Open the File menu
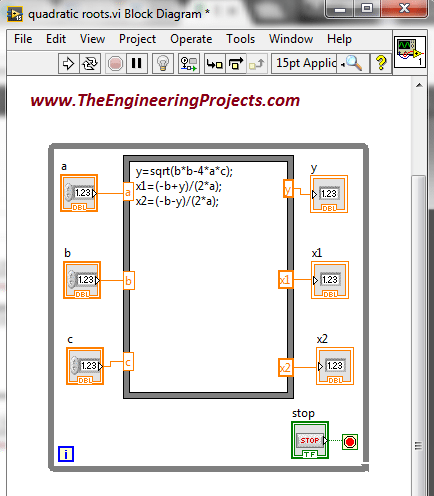Viewport: 434px width, 496px height. click(x=23, y=39)
